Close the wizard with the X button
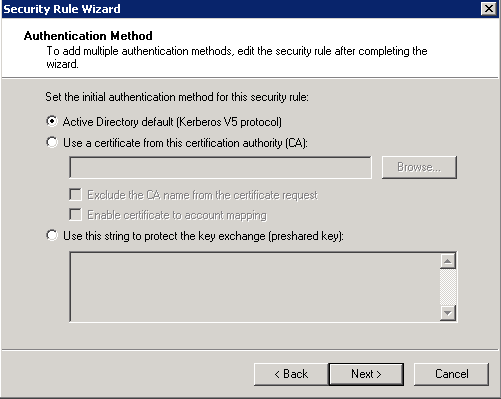 tap(488, 9)
